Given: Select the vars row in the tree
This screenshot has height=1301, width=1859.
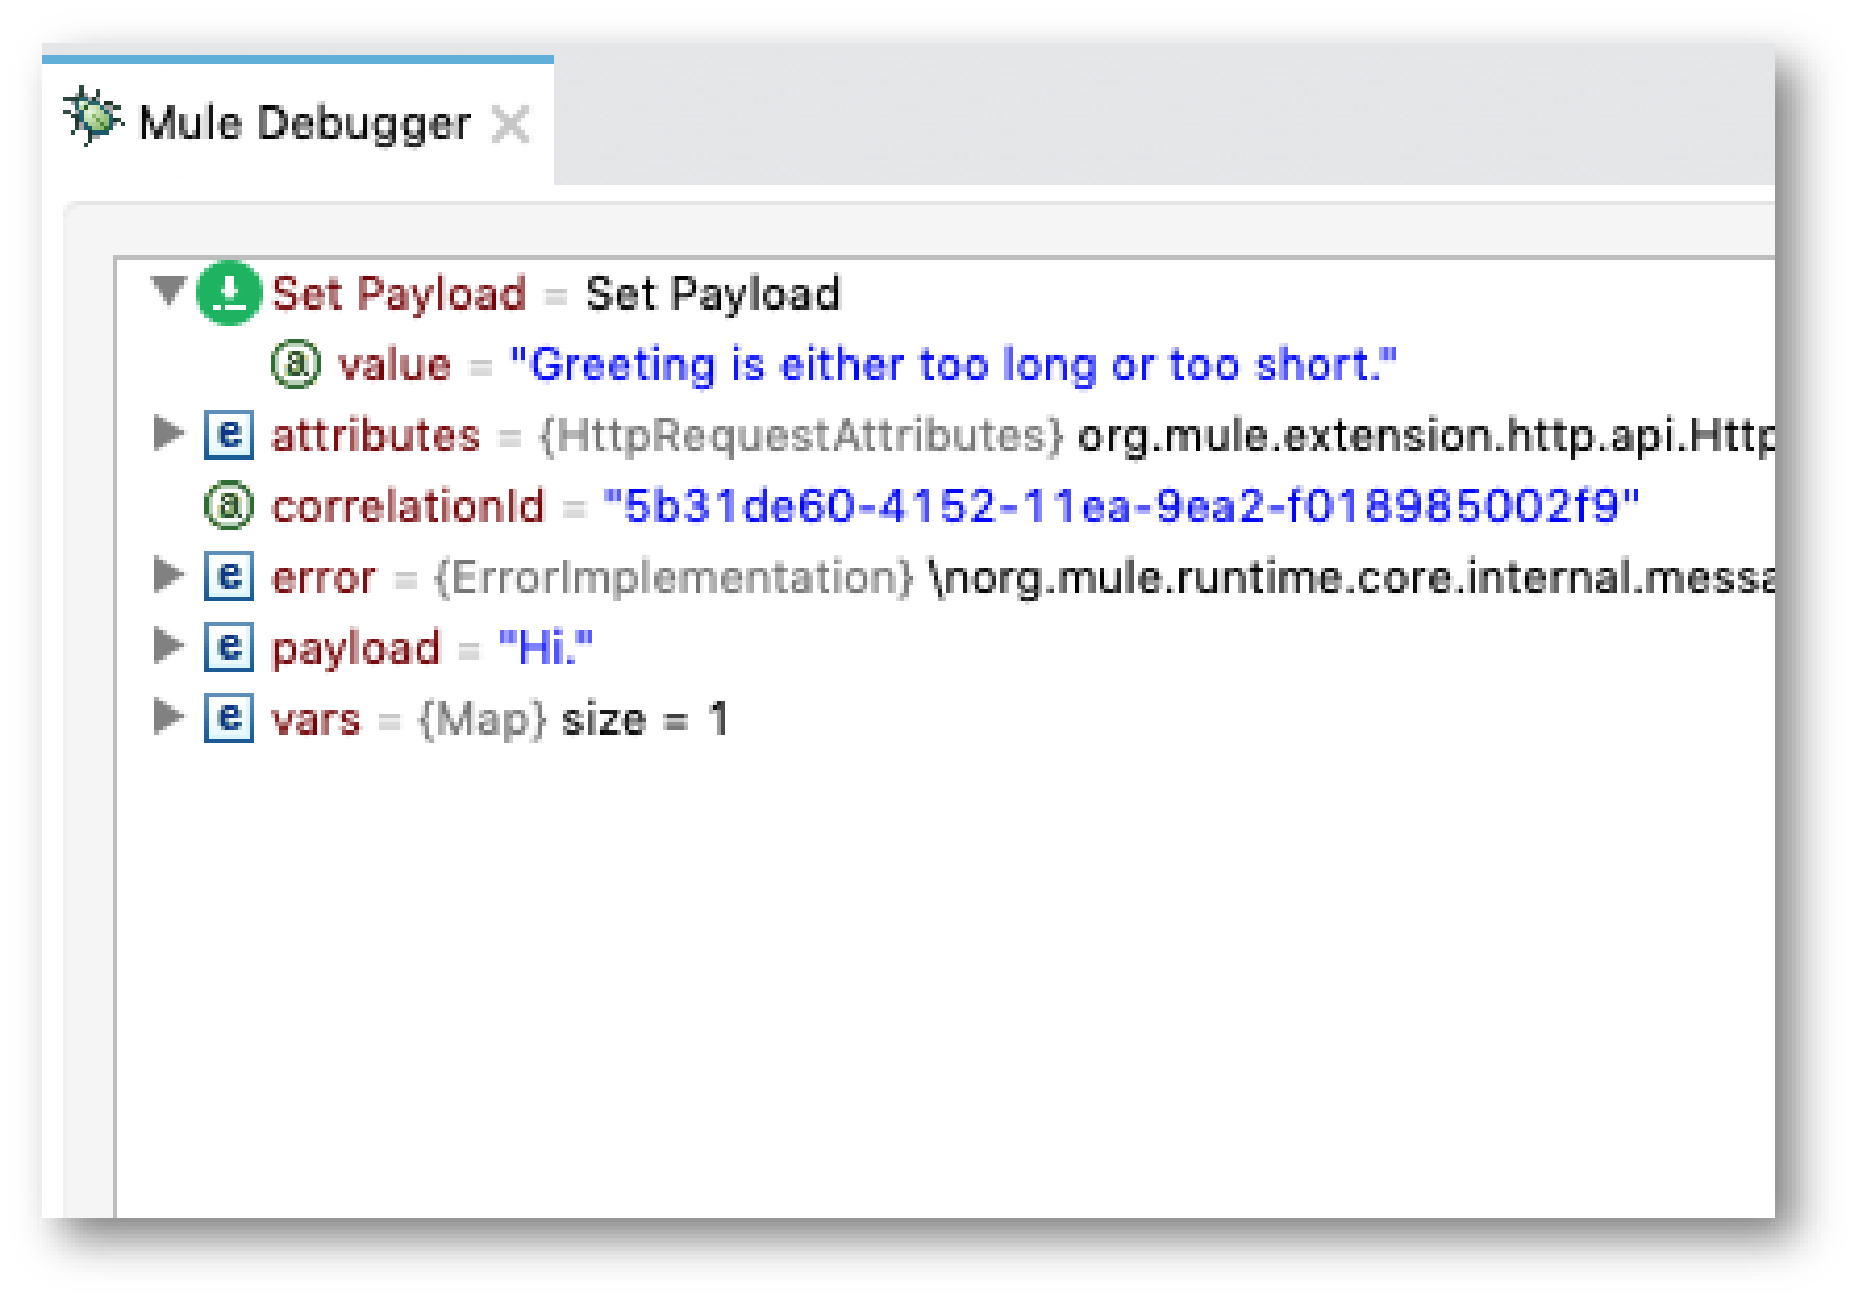Looking at the screenshot, I should (315, 718).
